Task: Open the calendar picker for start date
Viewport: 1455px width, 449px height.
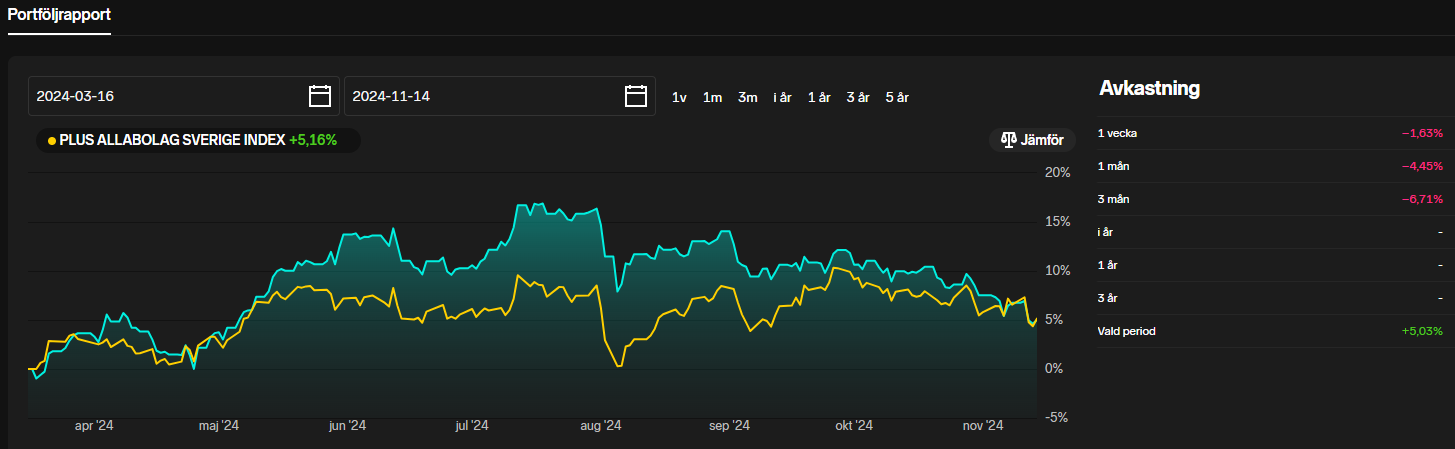Action: (319, 96)
